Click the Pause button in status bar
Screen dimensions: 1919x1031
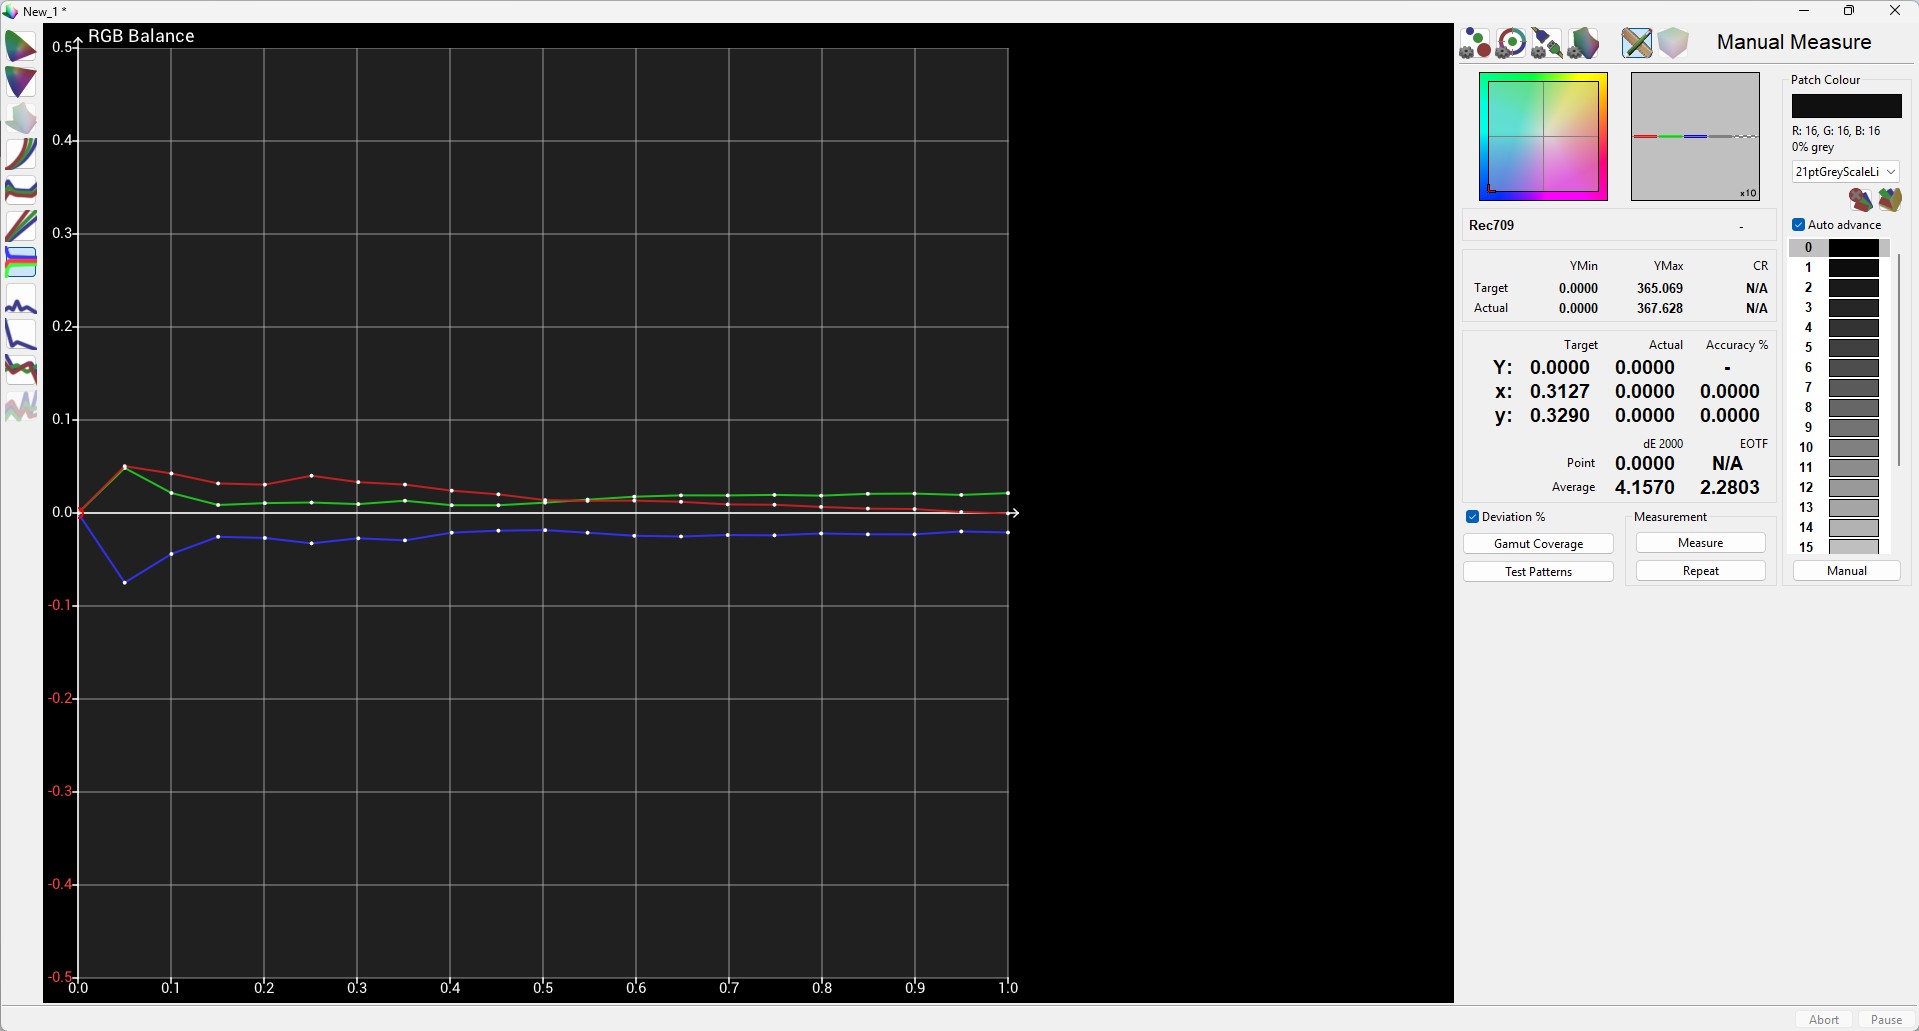1886,1020
